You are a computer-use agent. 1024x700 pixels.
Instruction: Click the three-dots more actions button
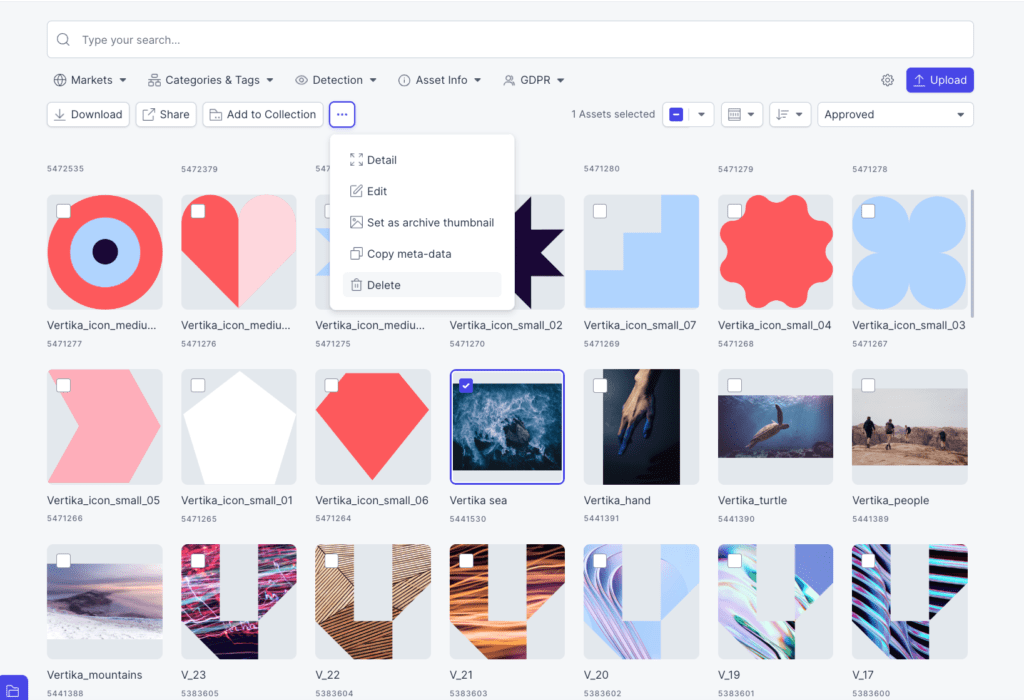point(342,114)
